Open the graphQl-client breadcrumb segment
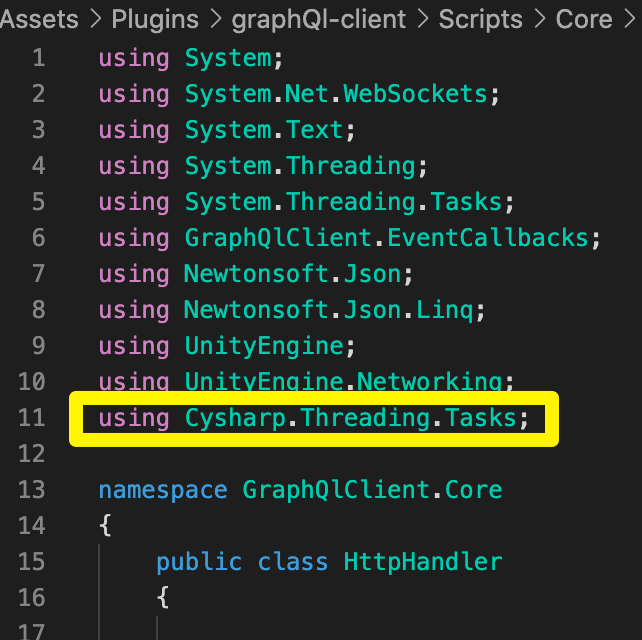The image size is (642, 640). [319, 20]
